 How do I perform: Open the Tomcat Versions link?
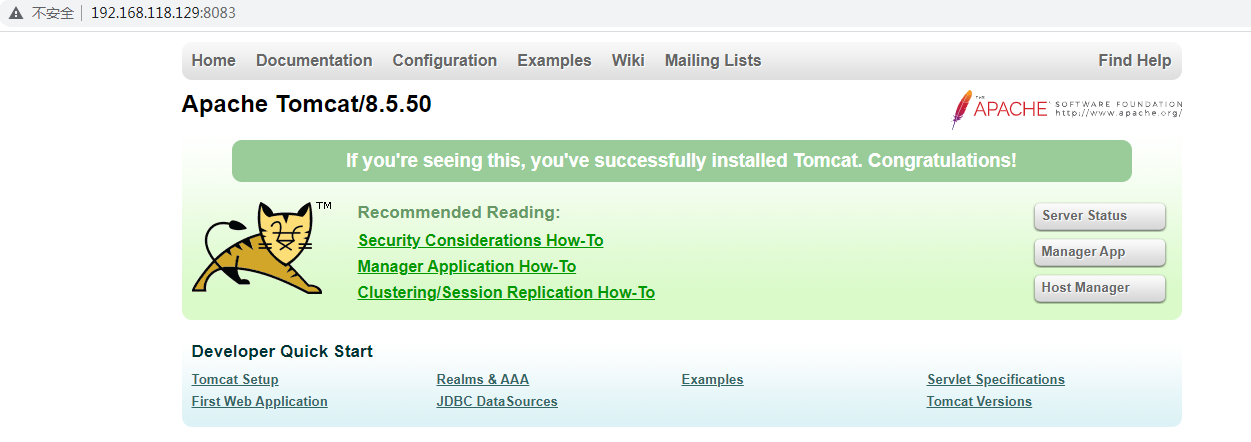tap(979, 402)
